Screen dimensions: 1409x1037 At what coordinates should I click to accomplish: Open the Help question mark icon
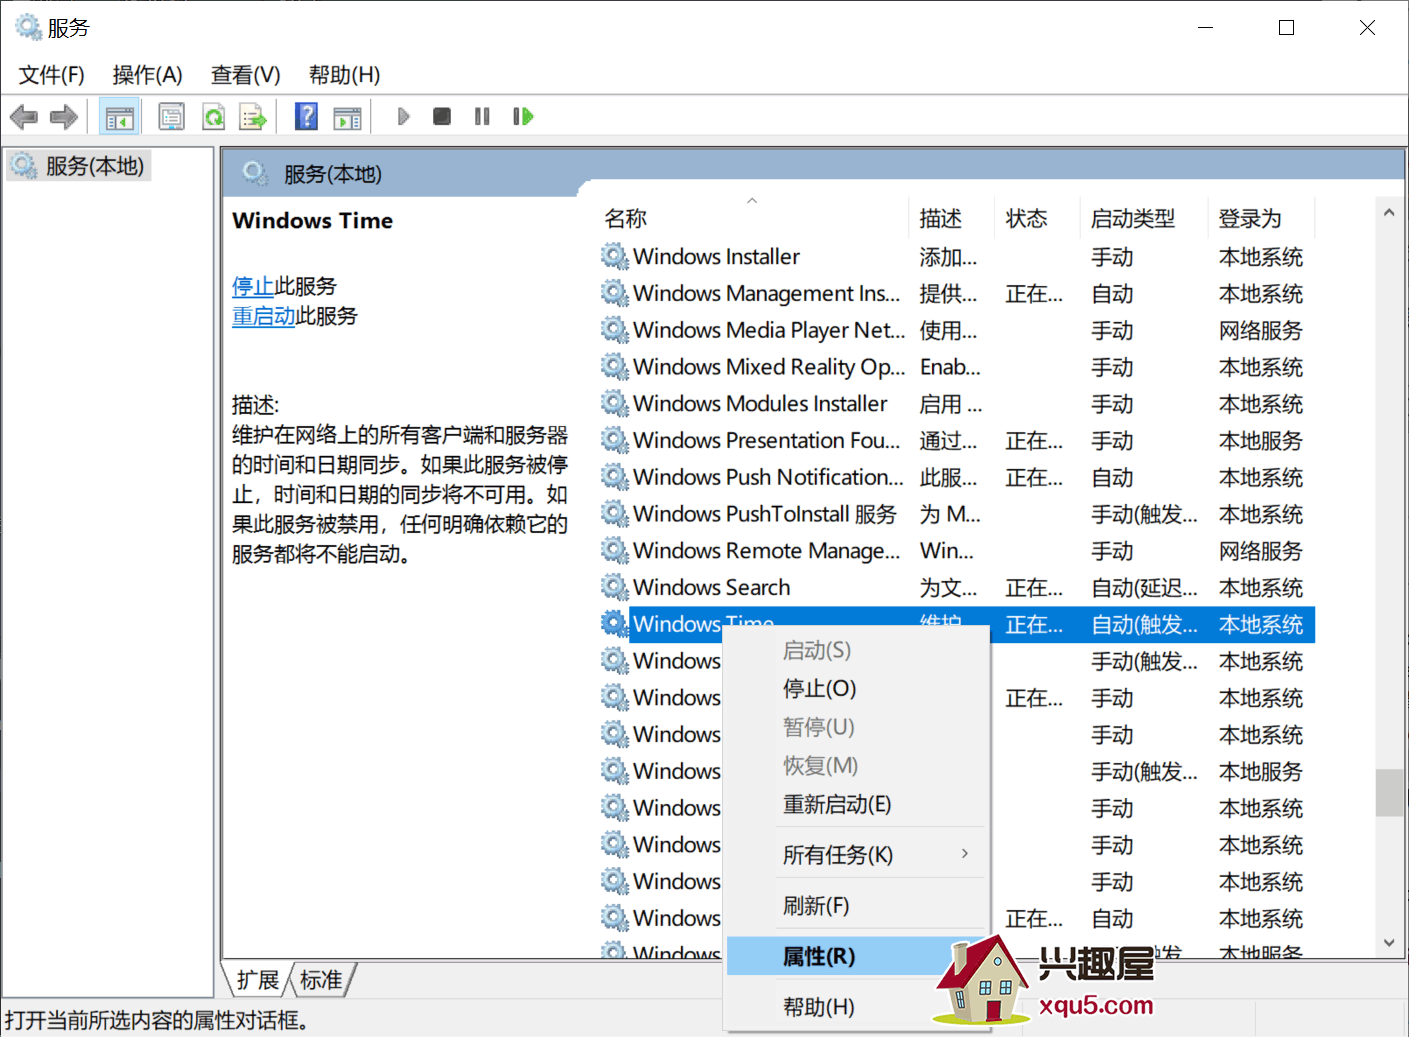point(306,117)
